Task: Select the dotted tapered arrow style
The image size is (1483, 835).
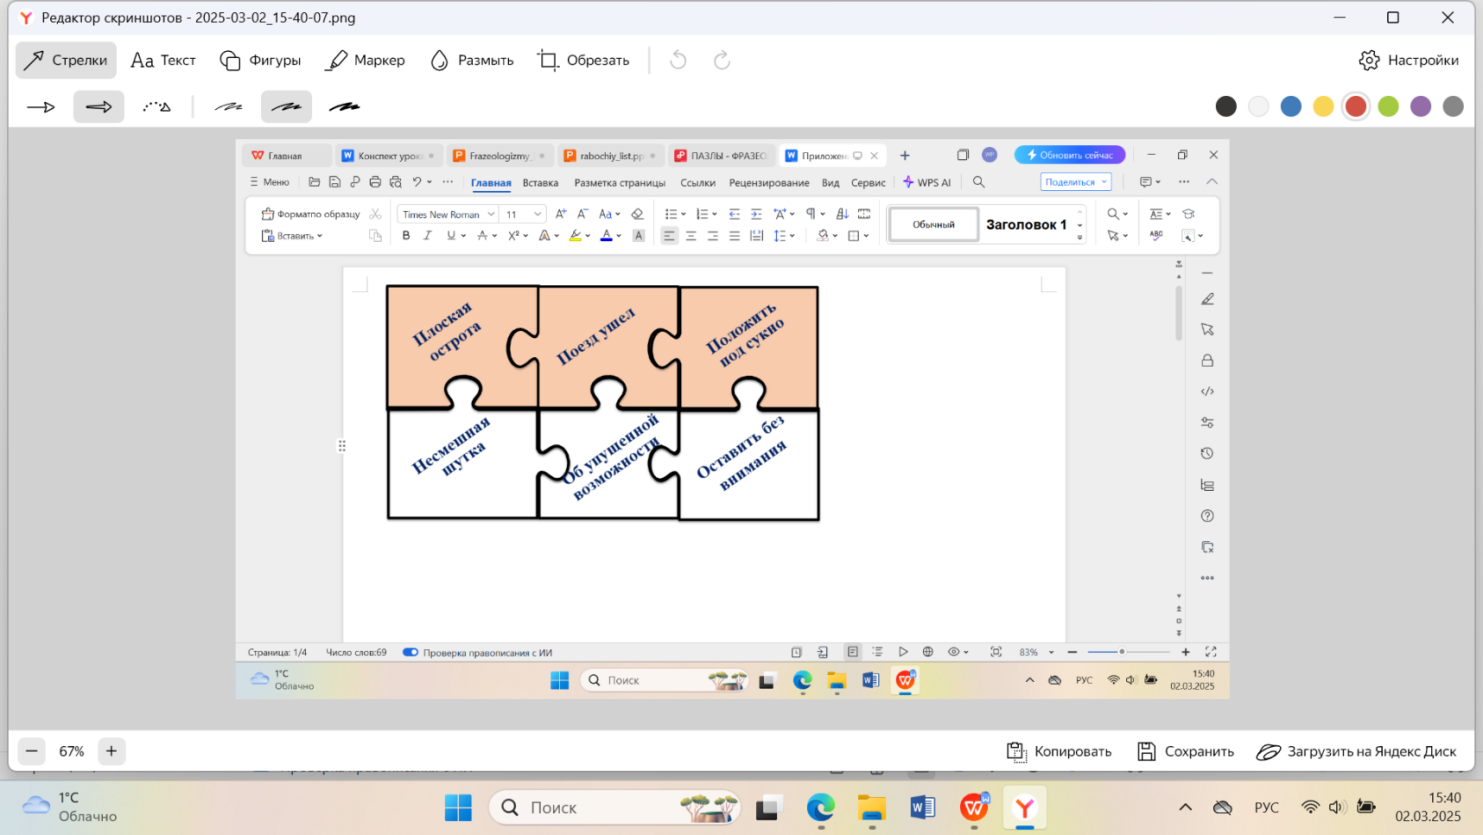Action: [157, 106]
